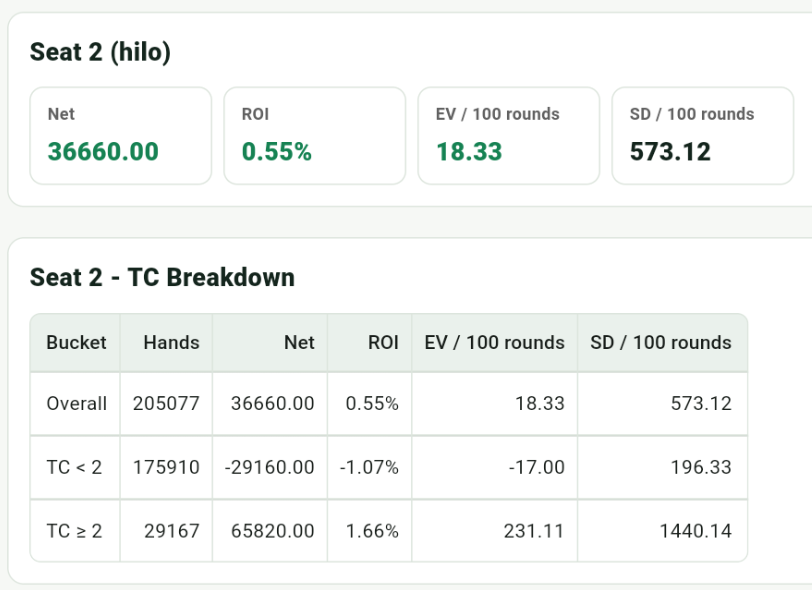
Task: Select the SD / 100 rounds column header
Action: (662, 342)
